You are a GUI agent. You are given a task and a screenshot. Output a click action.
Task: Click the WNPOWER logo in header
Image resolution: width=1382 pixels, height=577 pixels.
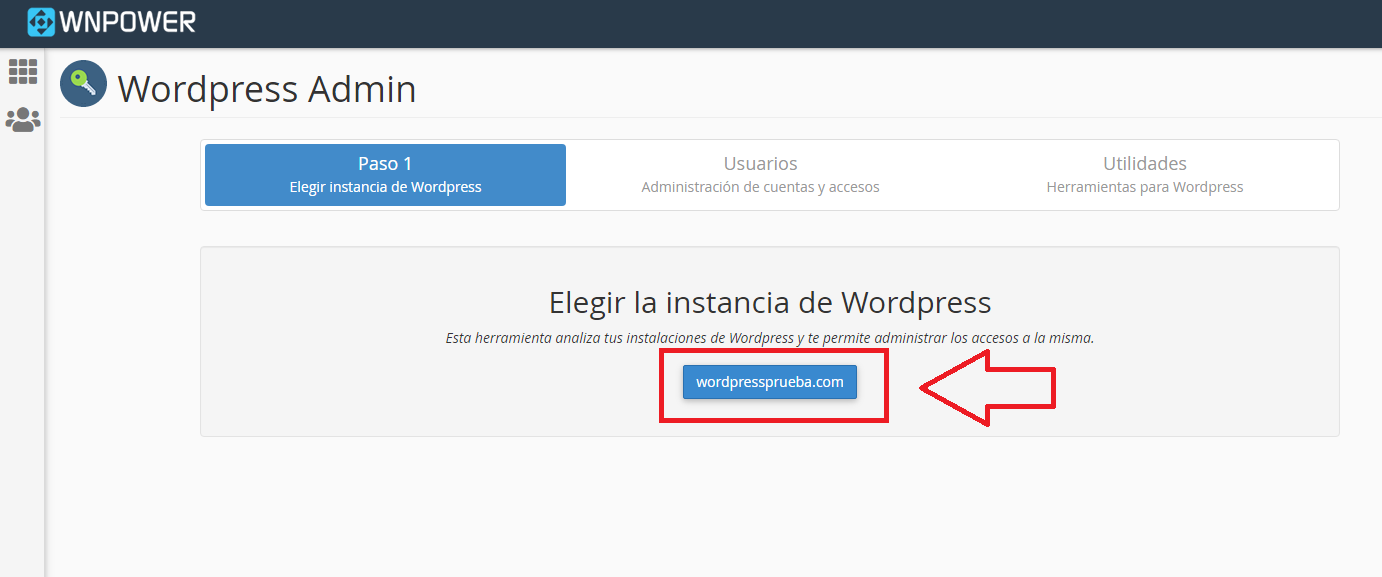111,21
